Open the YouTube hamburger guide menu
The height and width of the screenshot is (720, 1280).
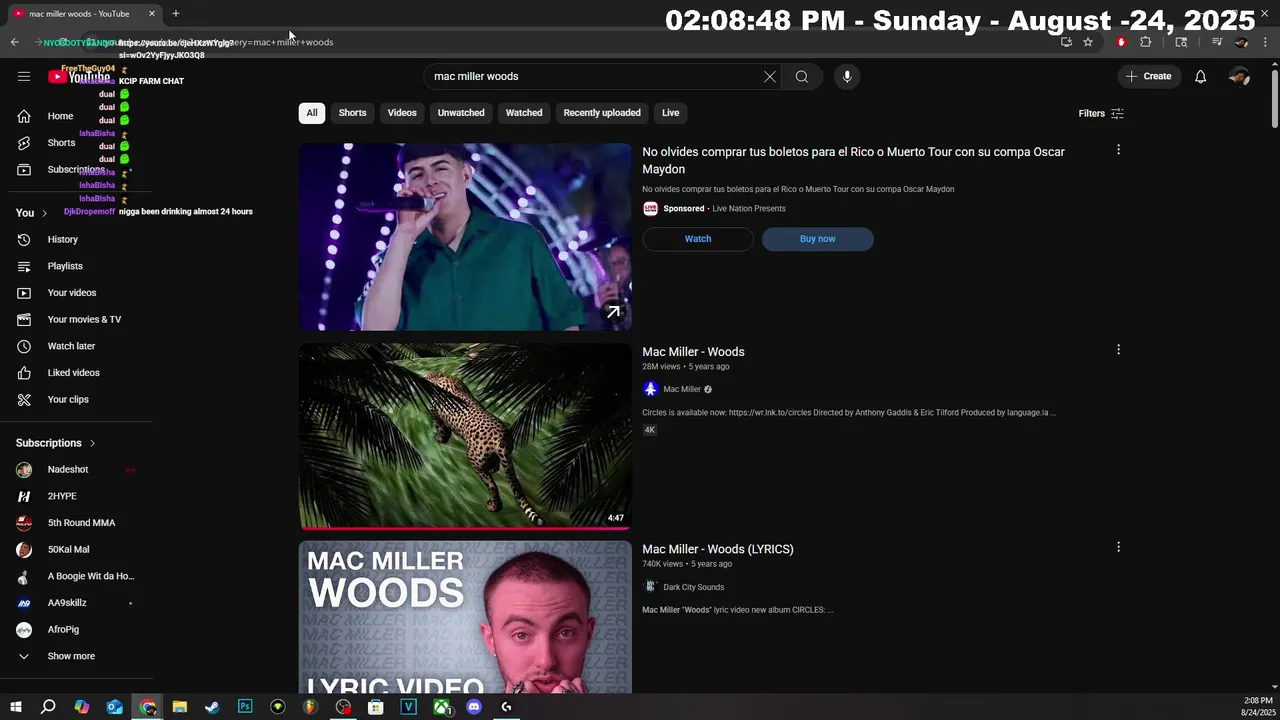click(24, 76)
